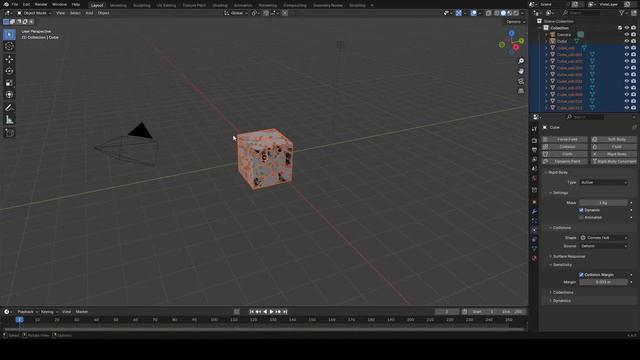
Task: Toggle the Collision Margin checkbox
Action: (x=581, y=275)
